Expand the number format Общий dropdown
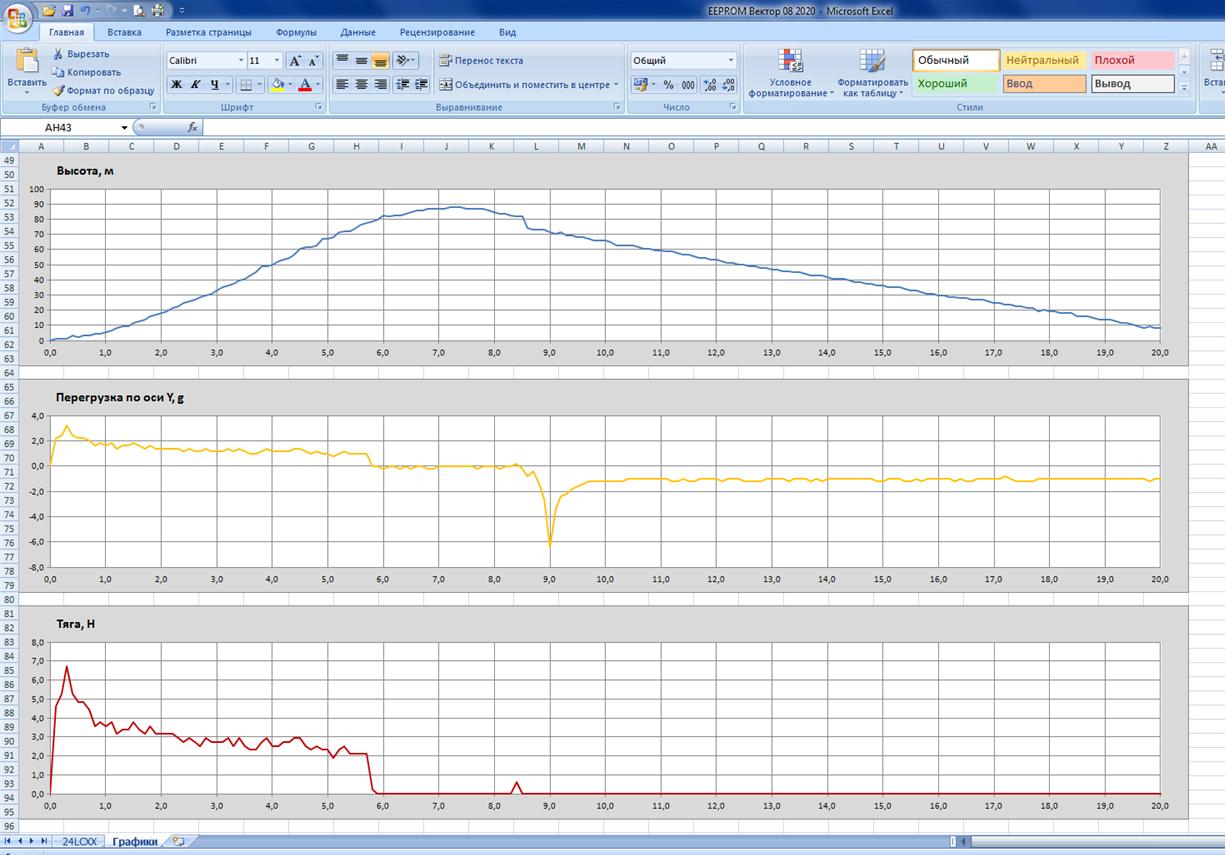The height and width of the screenshot is (855, 1226). coord(730,61)
